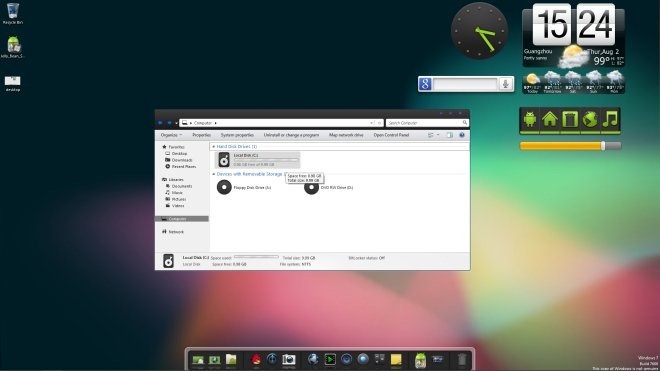Click the Android robot widget icon
This screenshot has width=660, height=371.
530,120
